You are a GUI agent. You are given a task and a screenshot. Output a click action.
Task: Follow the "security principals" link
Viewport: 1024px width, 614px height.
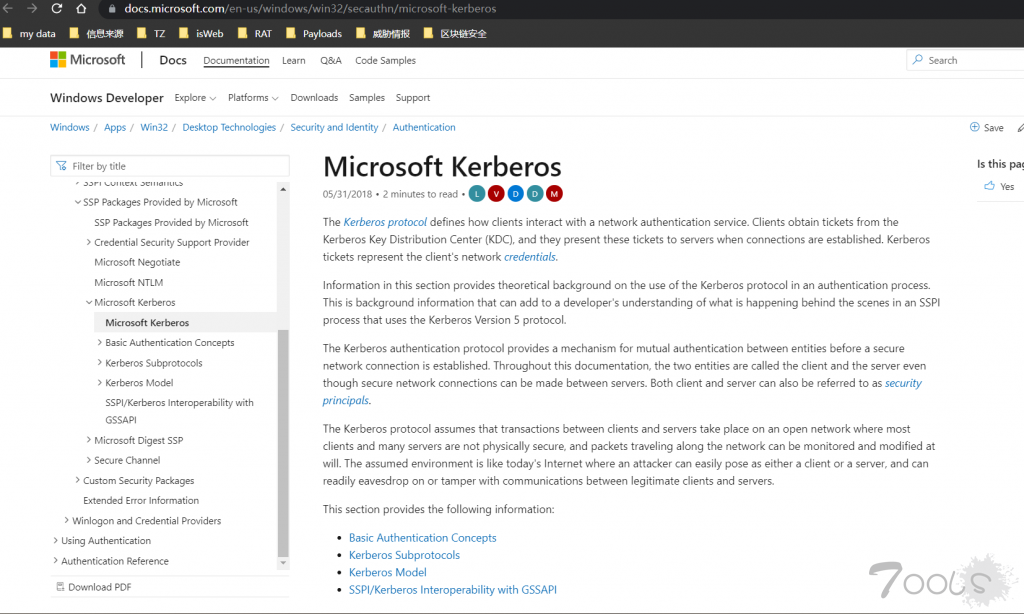pyautogui.click(x=903, y=383)
